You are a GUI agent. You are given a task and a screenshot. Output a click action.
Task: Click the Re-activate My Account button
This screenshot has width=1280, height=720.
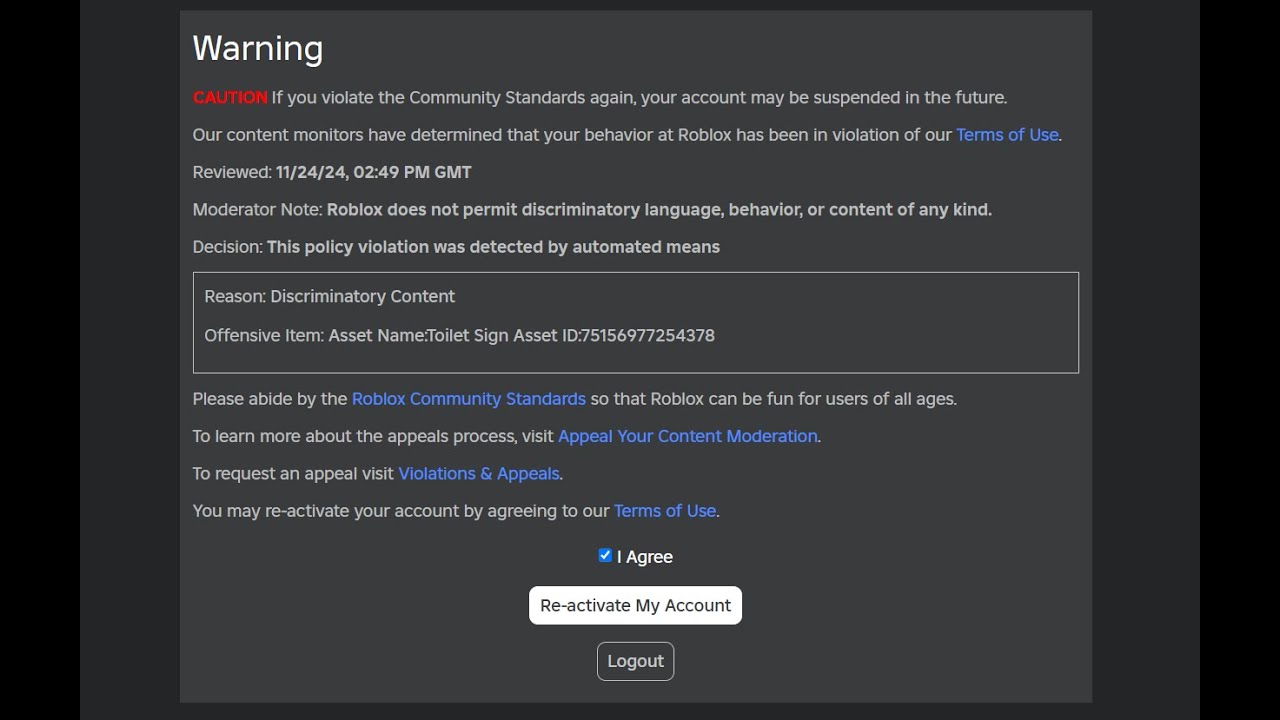coord(635,605)
